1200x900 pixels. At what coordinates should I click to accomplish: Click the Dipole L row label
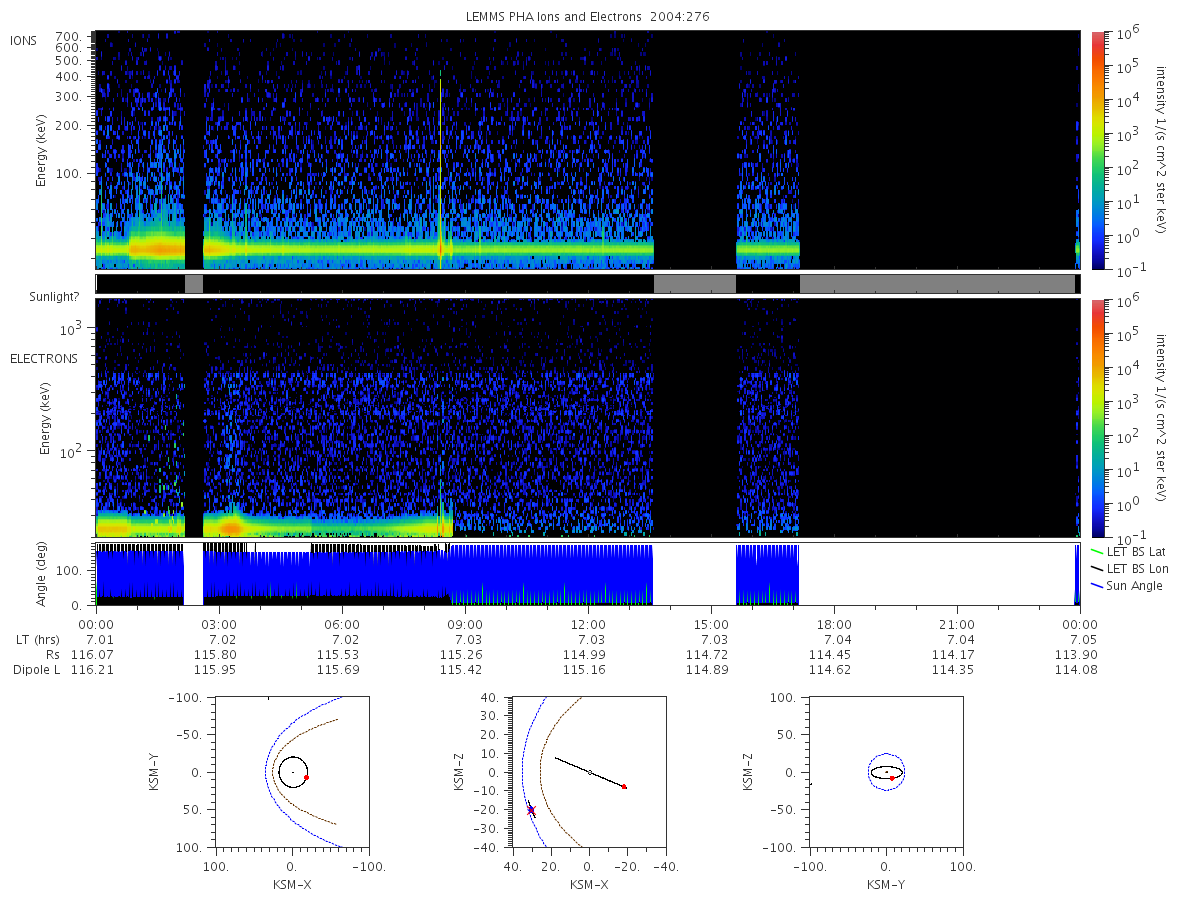point(37,669)
